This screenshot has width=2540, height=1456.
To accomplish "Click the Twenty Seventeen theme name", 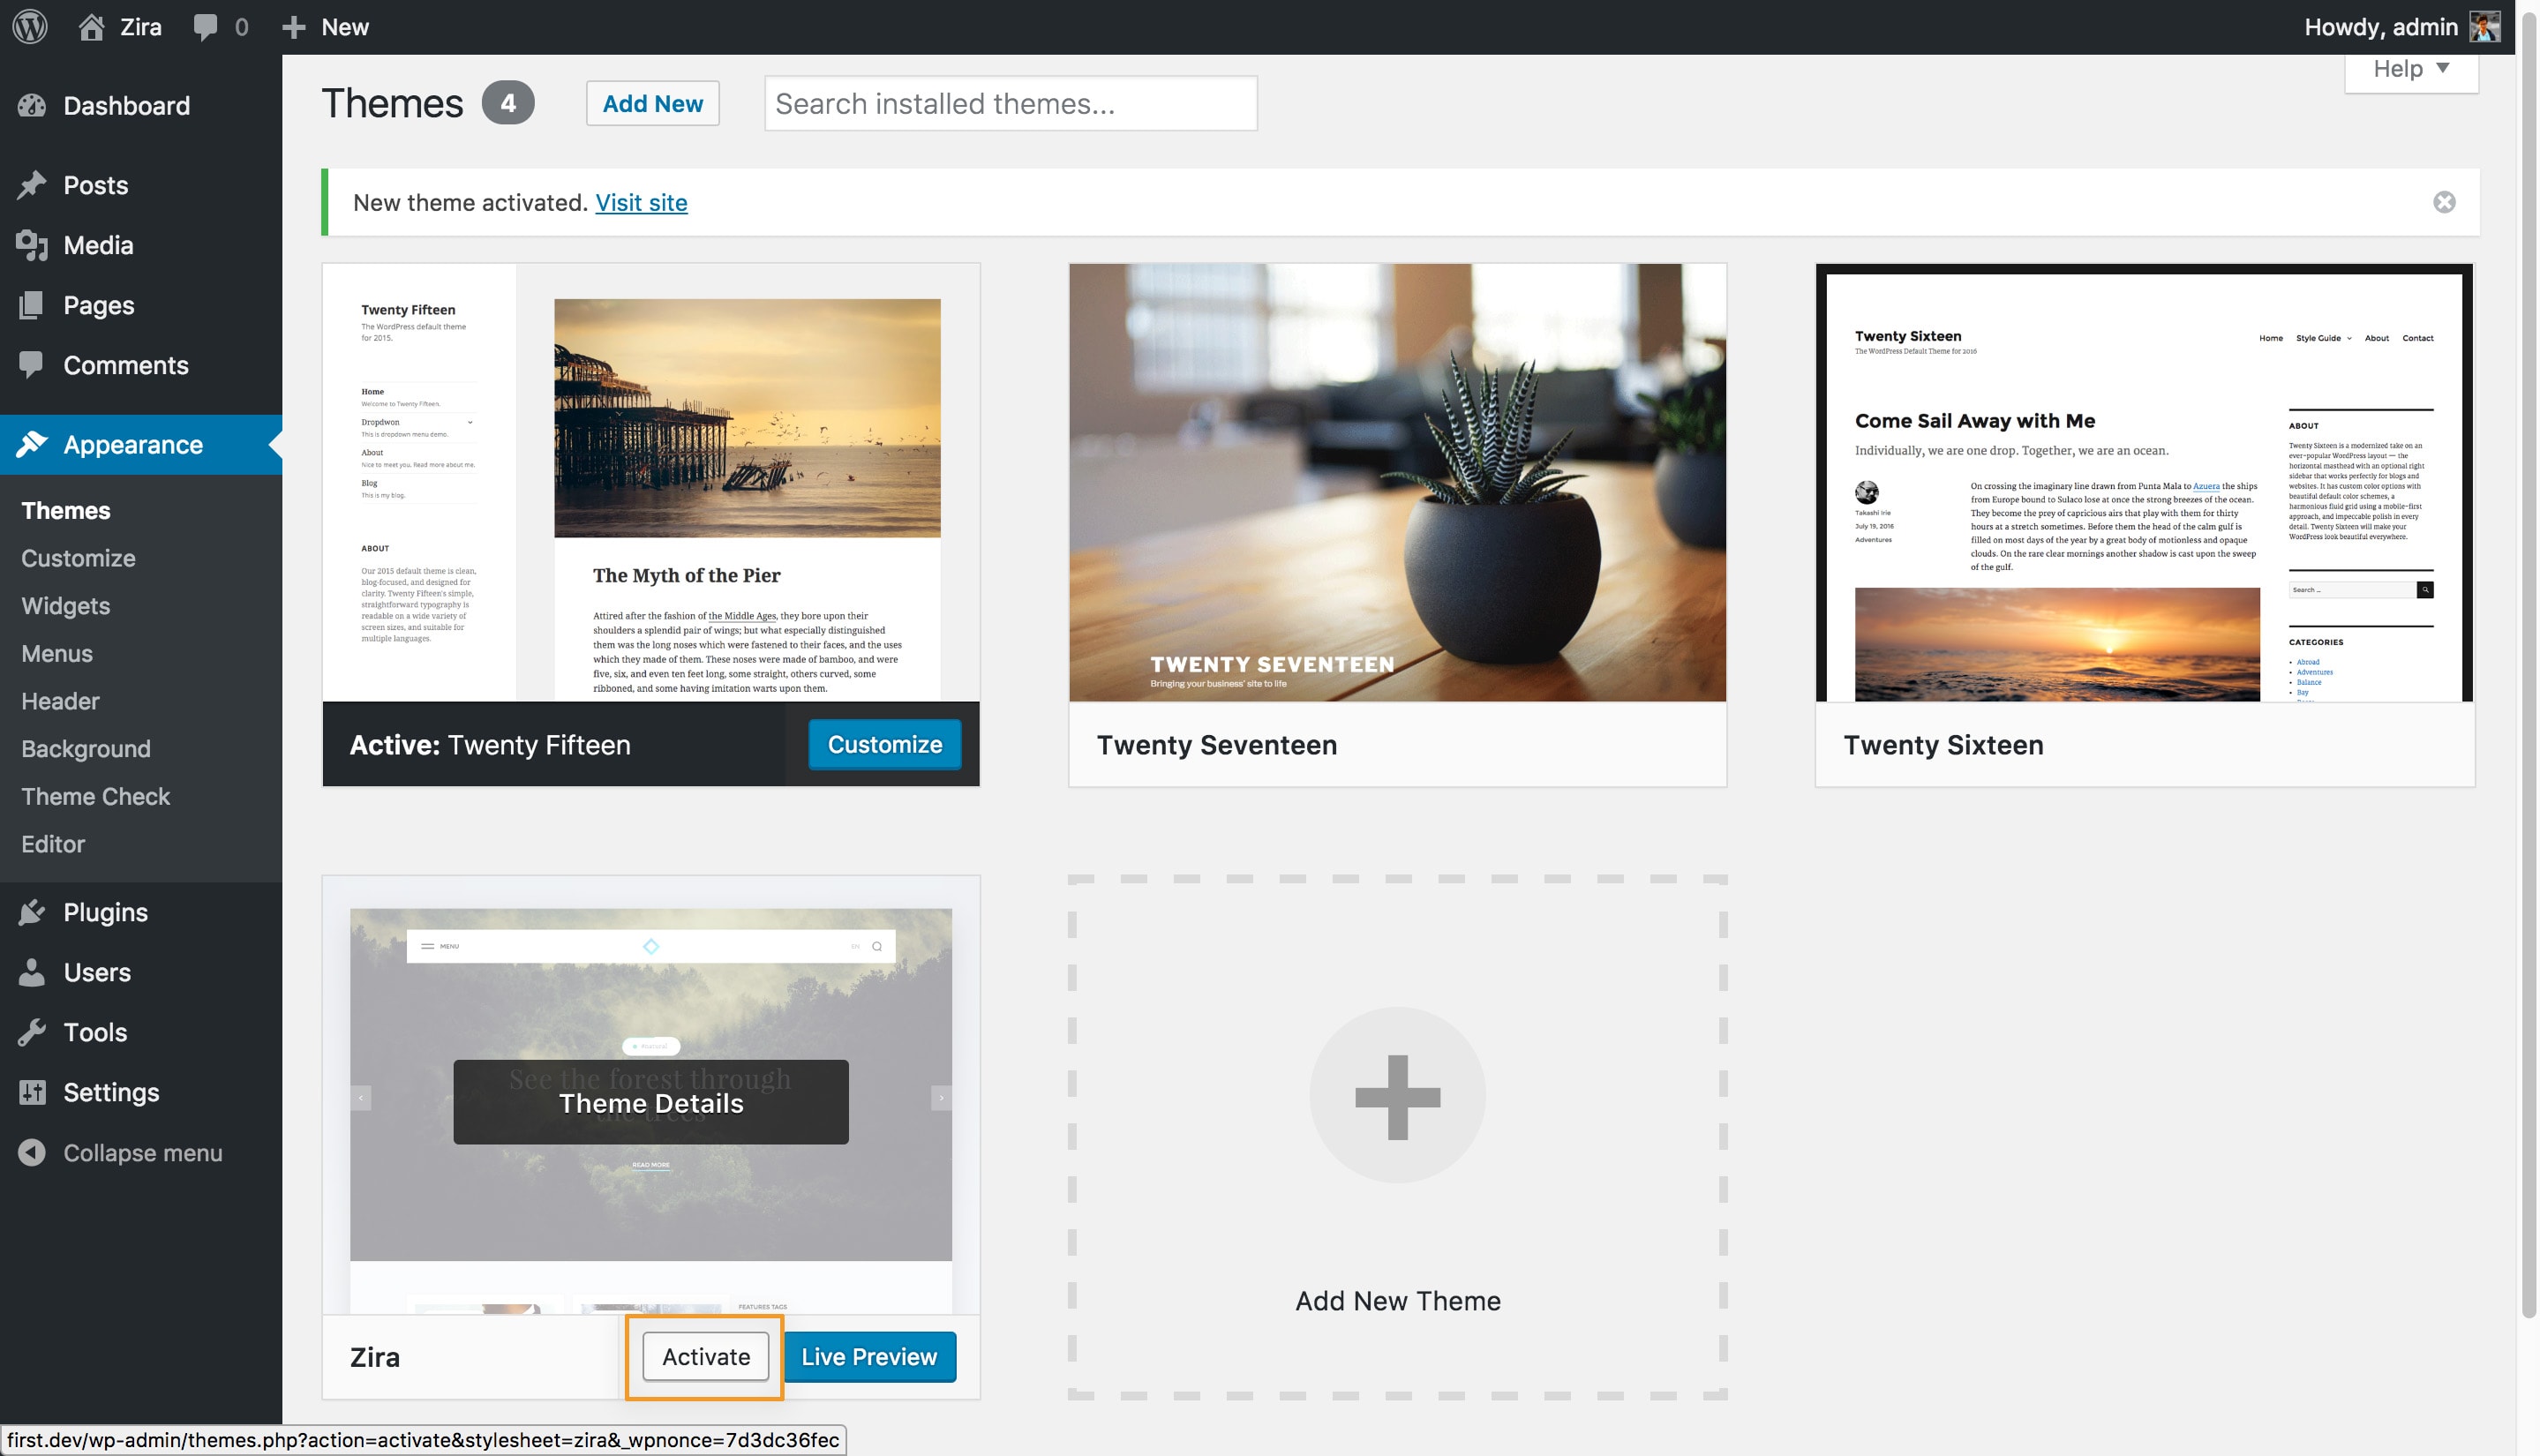I will 1216,745.
